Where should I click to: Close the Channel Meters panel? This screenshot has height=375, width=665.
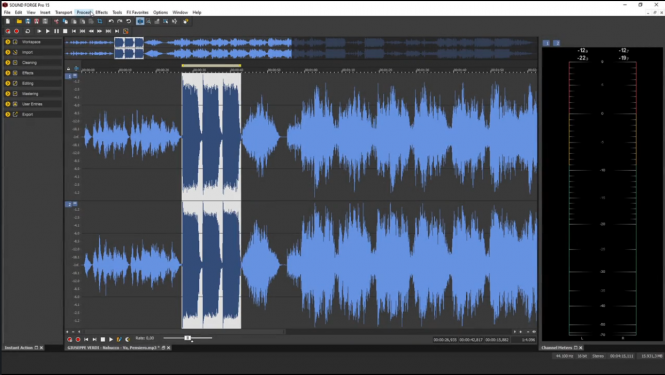coord(581,348)
